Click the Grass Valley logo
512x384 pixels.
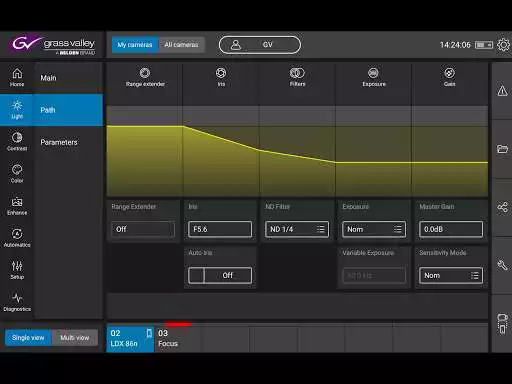coord(53,45)
